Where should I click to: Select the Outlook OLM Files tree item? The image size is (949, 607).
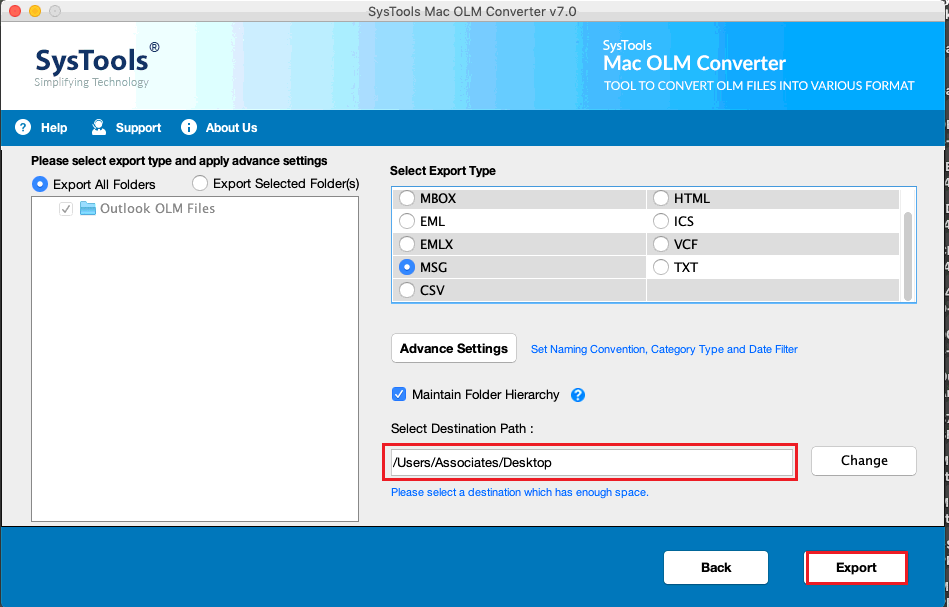157,208
